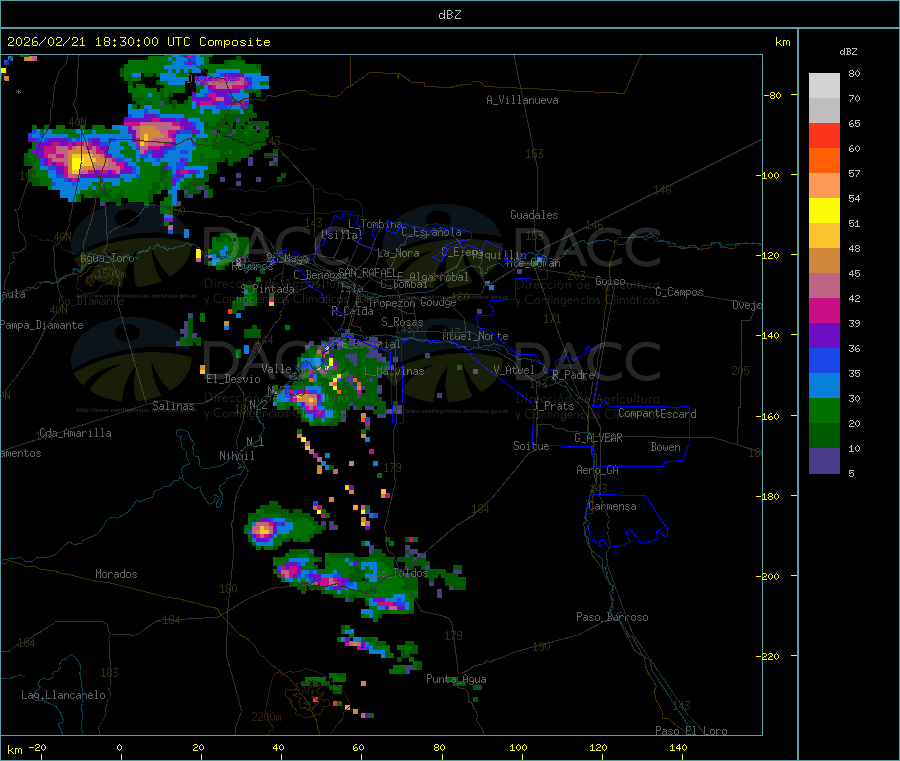Pick the light blue 30-35 dBZ legend swatch
This screenshot has width=900, height=761.
(824, 386)
